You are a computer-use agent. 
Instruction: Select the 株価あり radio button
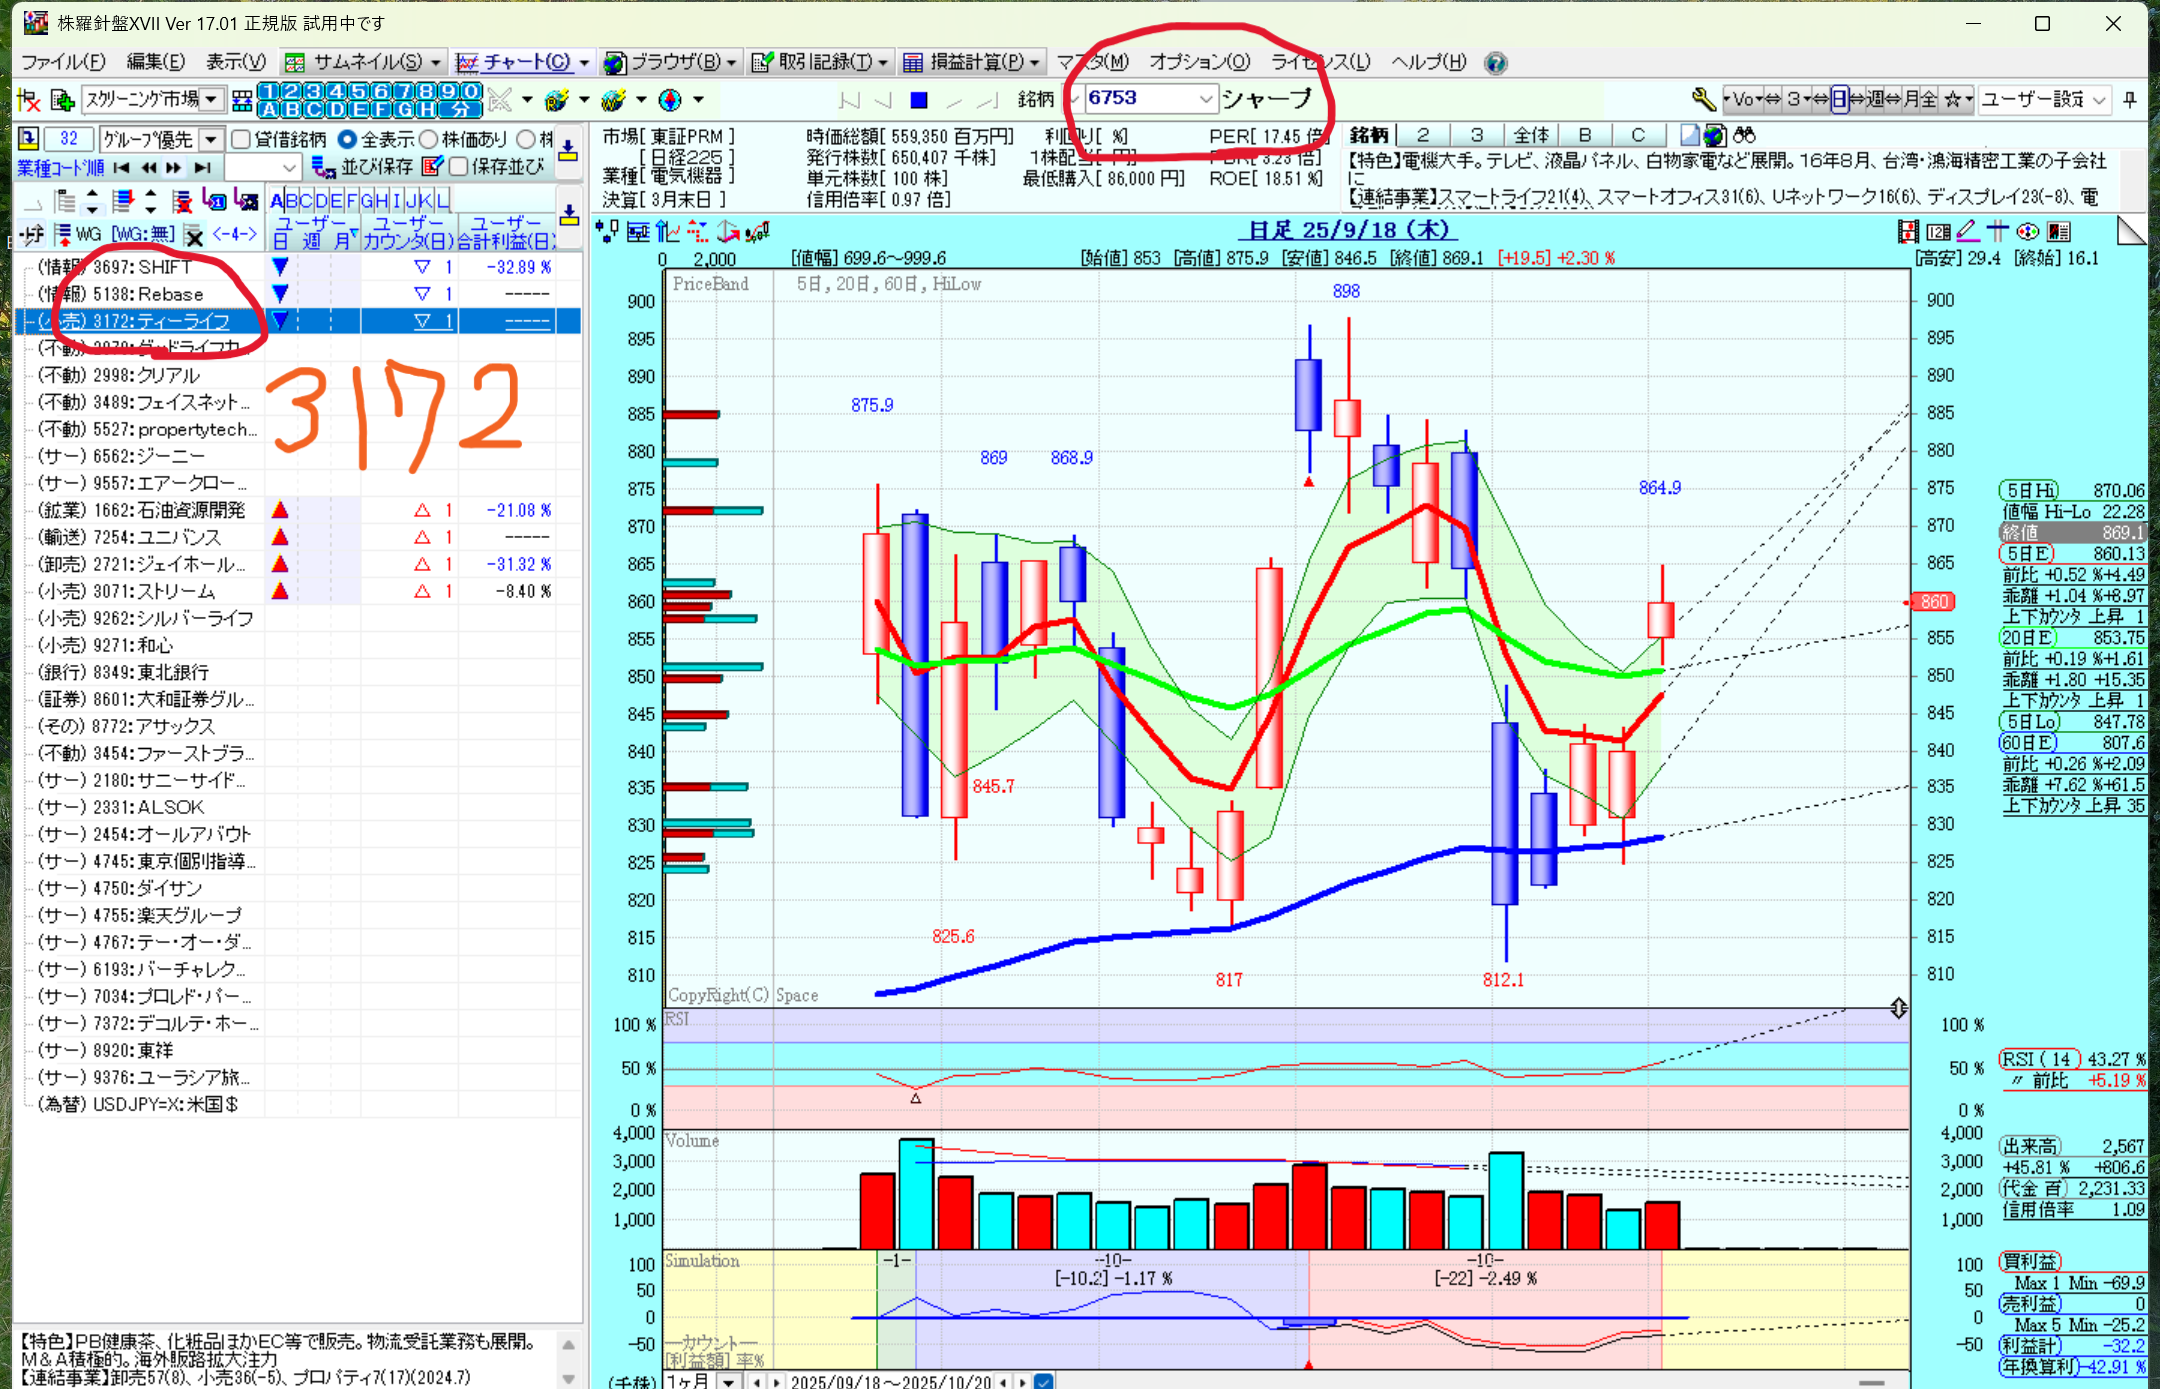click(x=429, y=139)
